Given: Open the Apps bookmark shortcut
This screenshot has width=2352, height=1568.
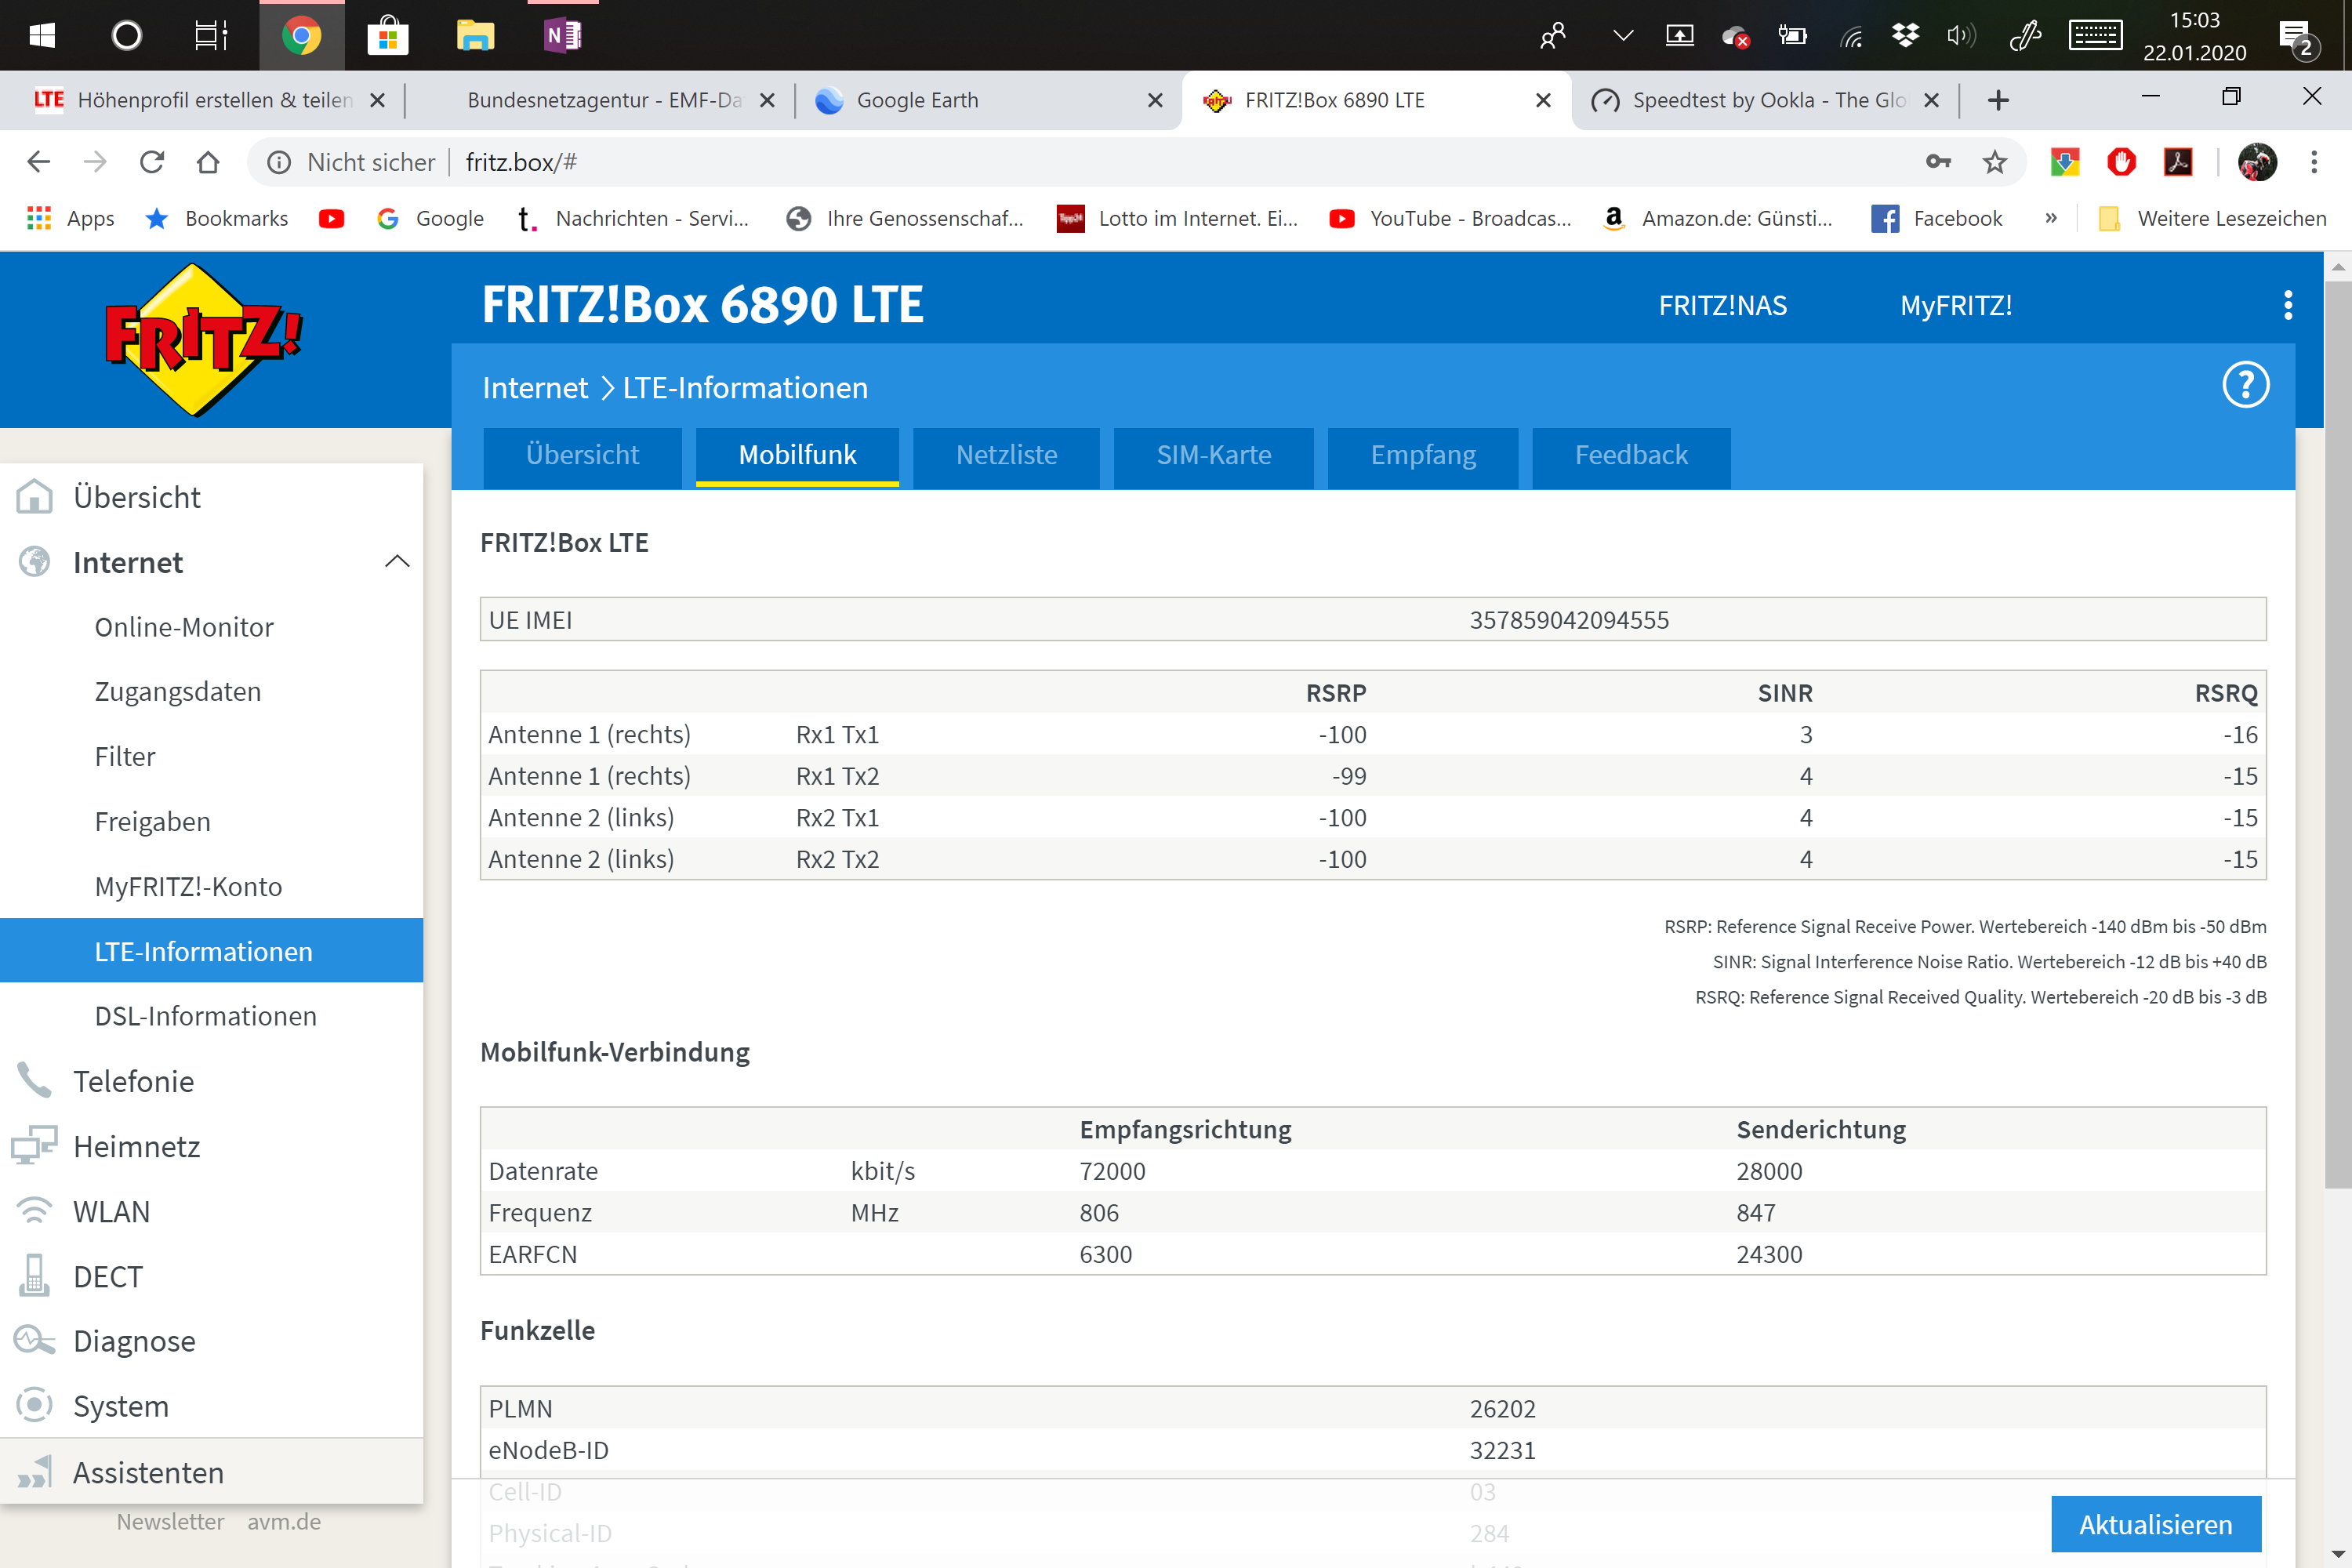Looking at the screenshot, I should [x=70, y=218].
